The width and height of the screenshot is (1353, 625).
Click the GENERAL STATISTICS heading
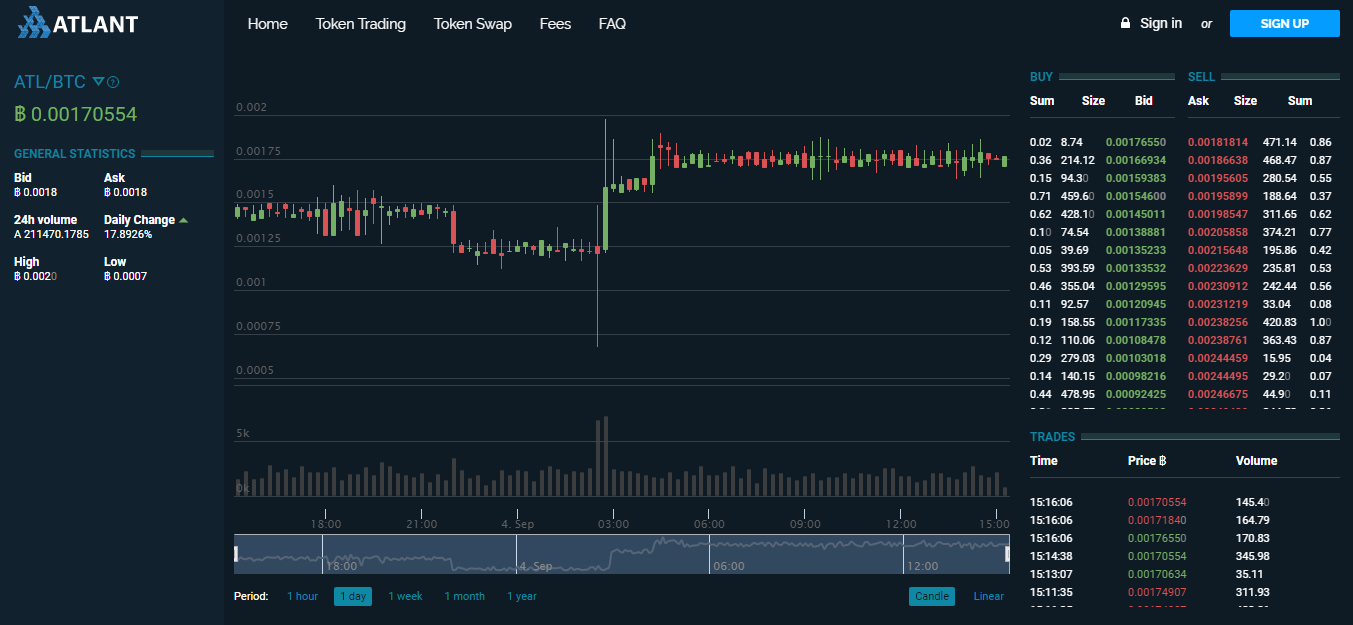(74, 154)
